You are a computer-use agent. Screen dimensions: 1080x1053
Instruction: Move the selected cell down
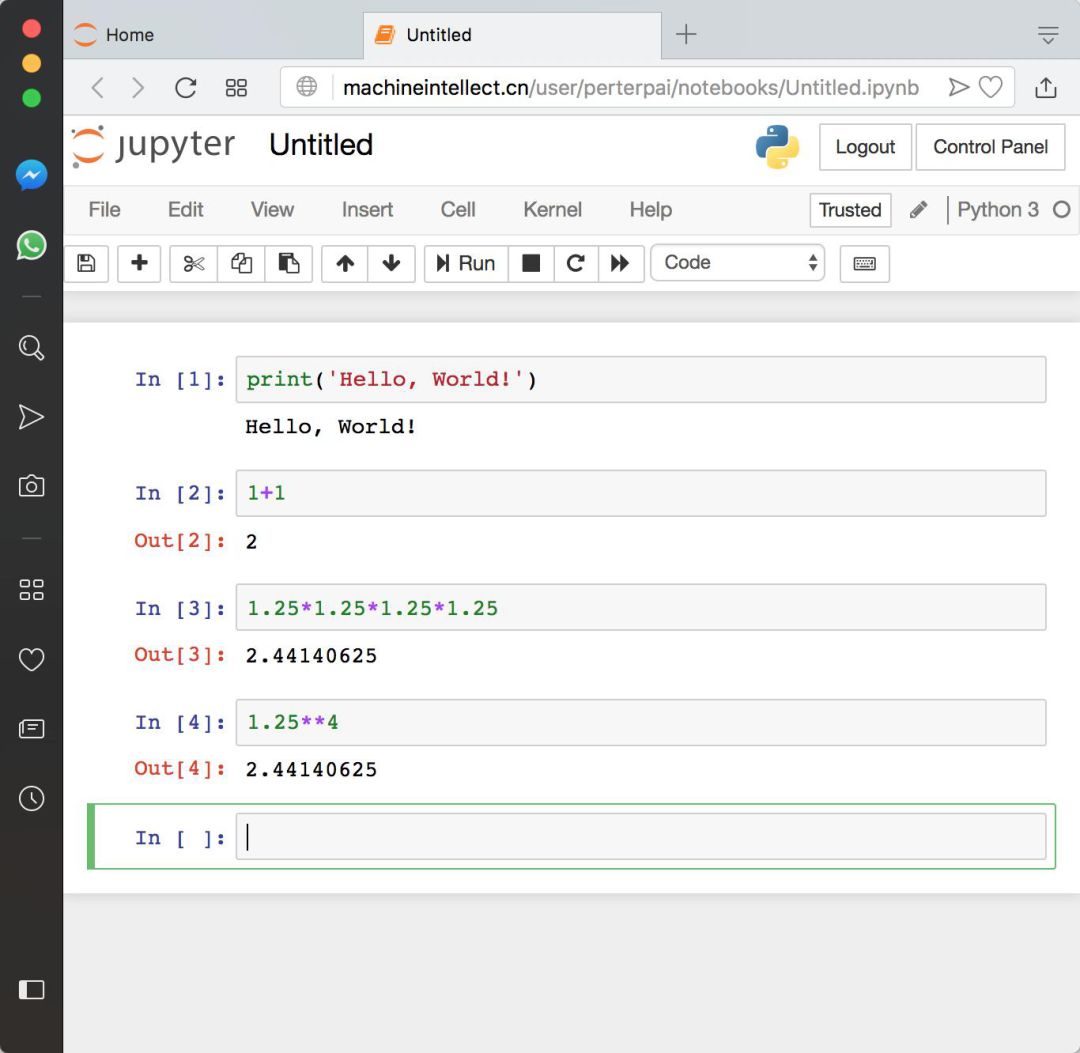point(391,263)
